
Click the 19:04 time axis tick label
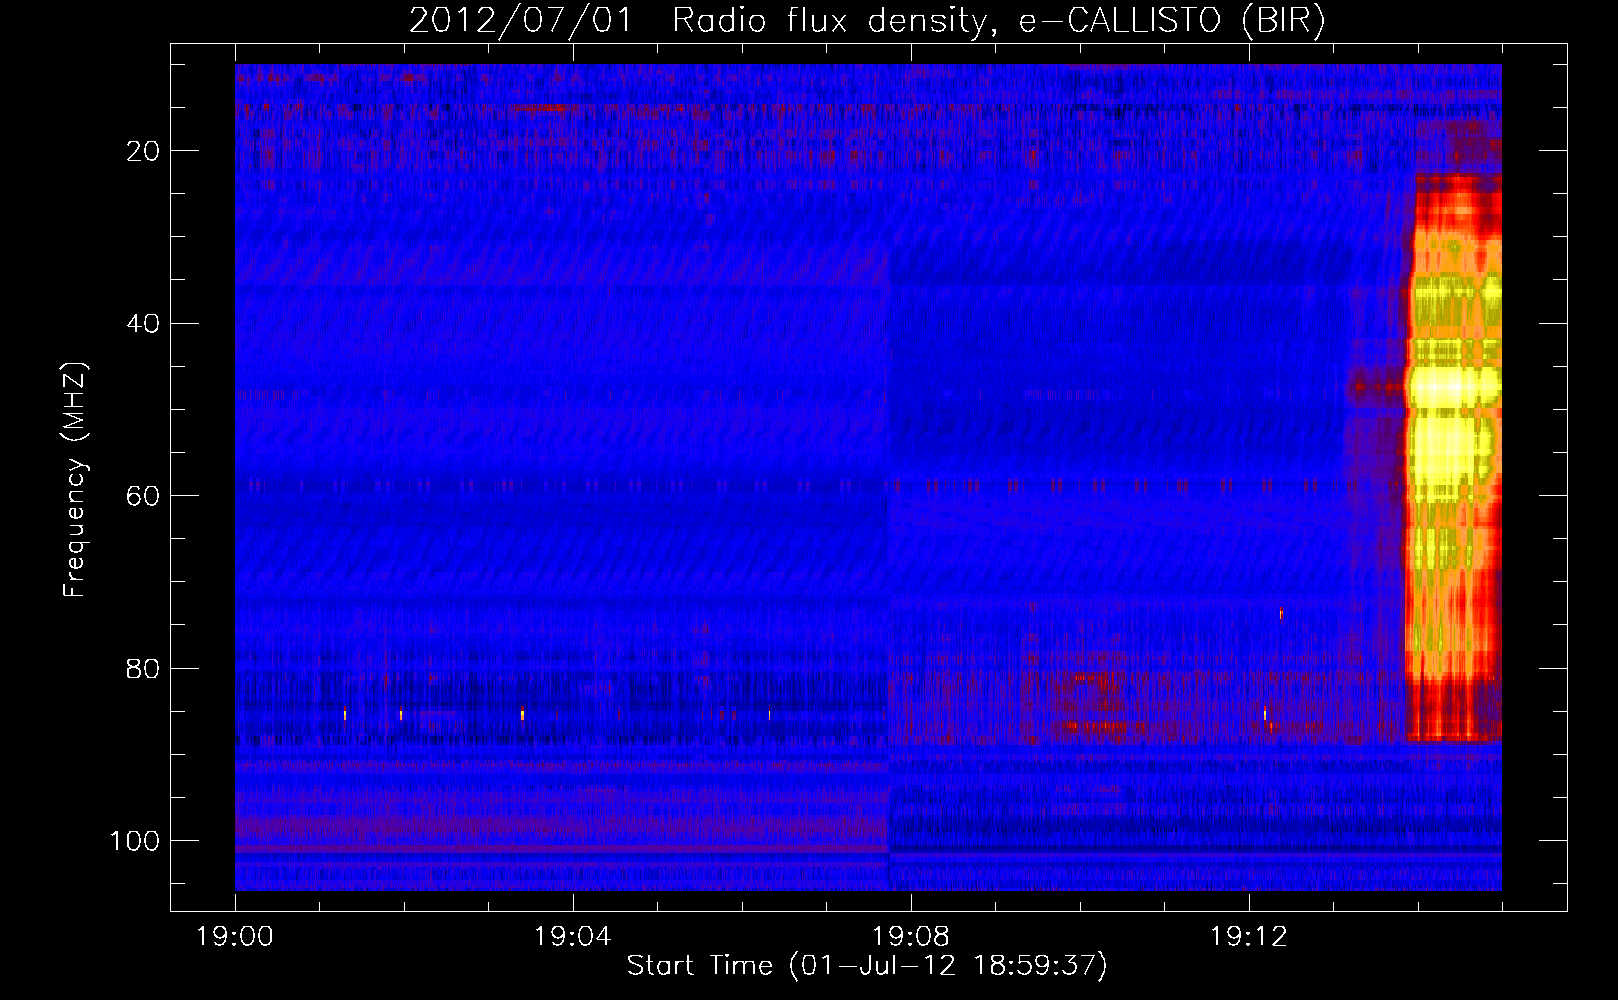572,937
